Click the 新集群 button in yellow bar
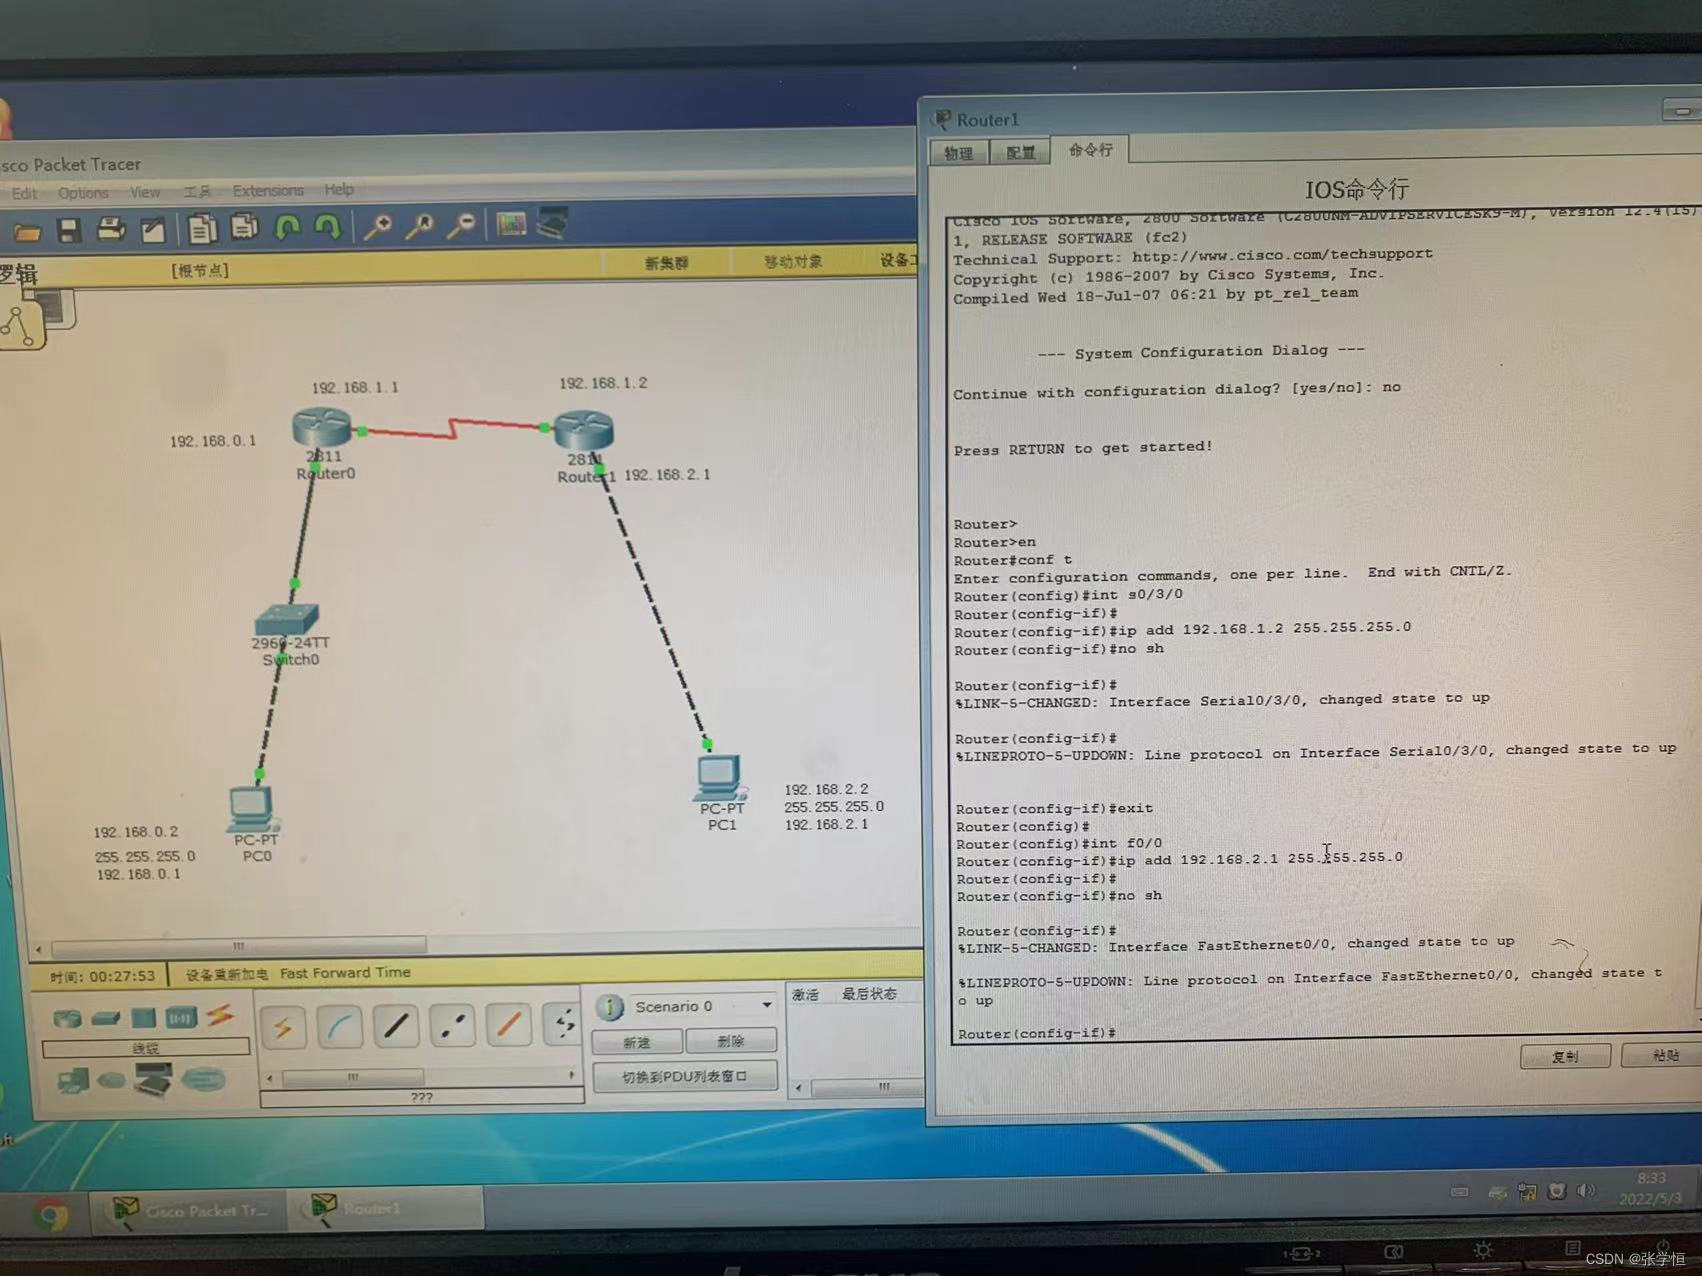This screenshot has width=1702, height=1276. click(x=667, y=263)
